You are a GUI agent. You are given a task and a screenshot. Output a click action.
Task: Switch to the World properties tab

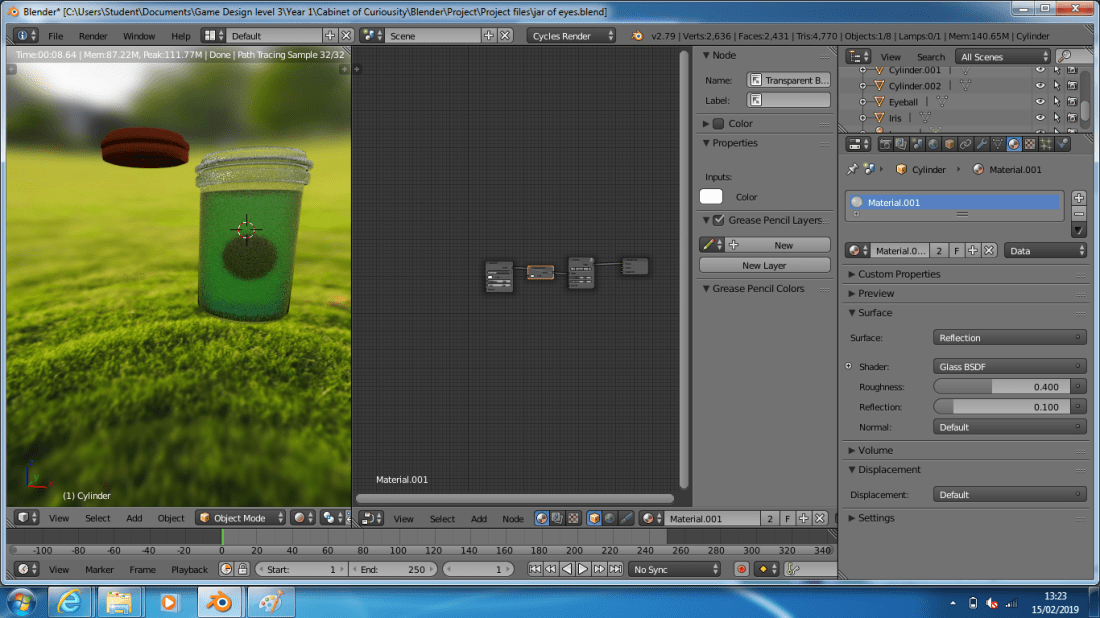click(x=933, y=144)
